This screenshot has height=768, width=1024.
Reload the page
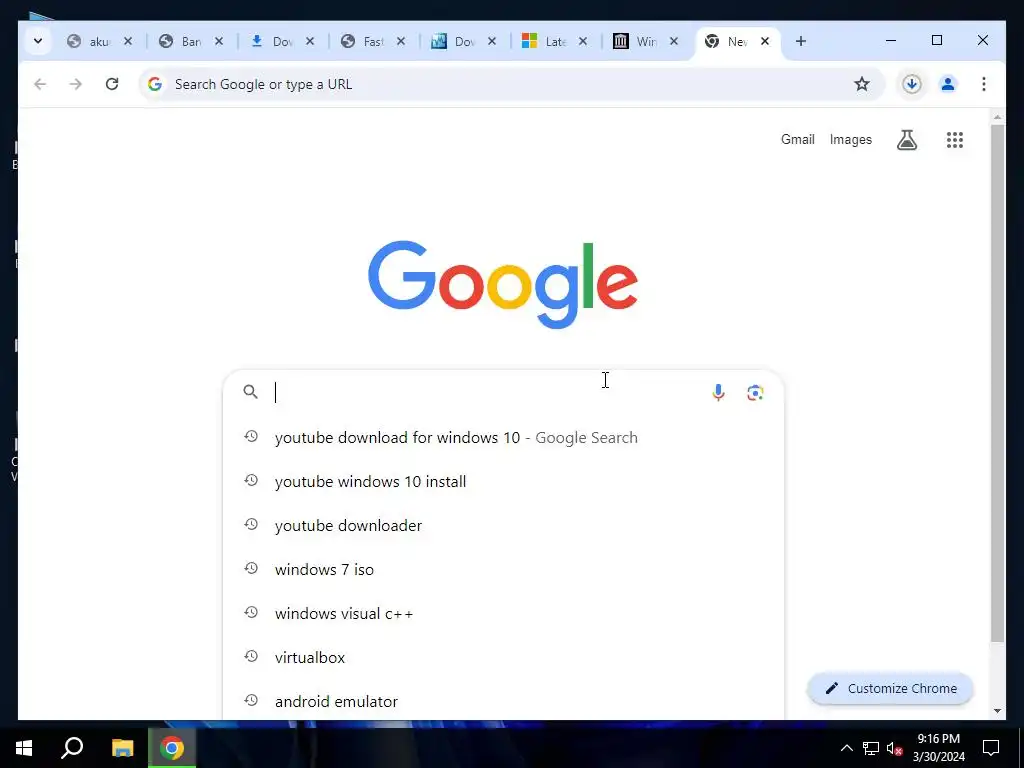[112, 84]
